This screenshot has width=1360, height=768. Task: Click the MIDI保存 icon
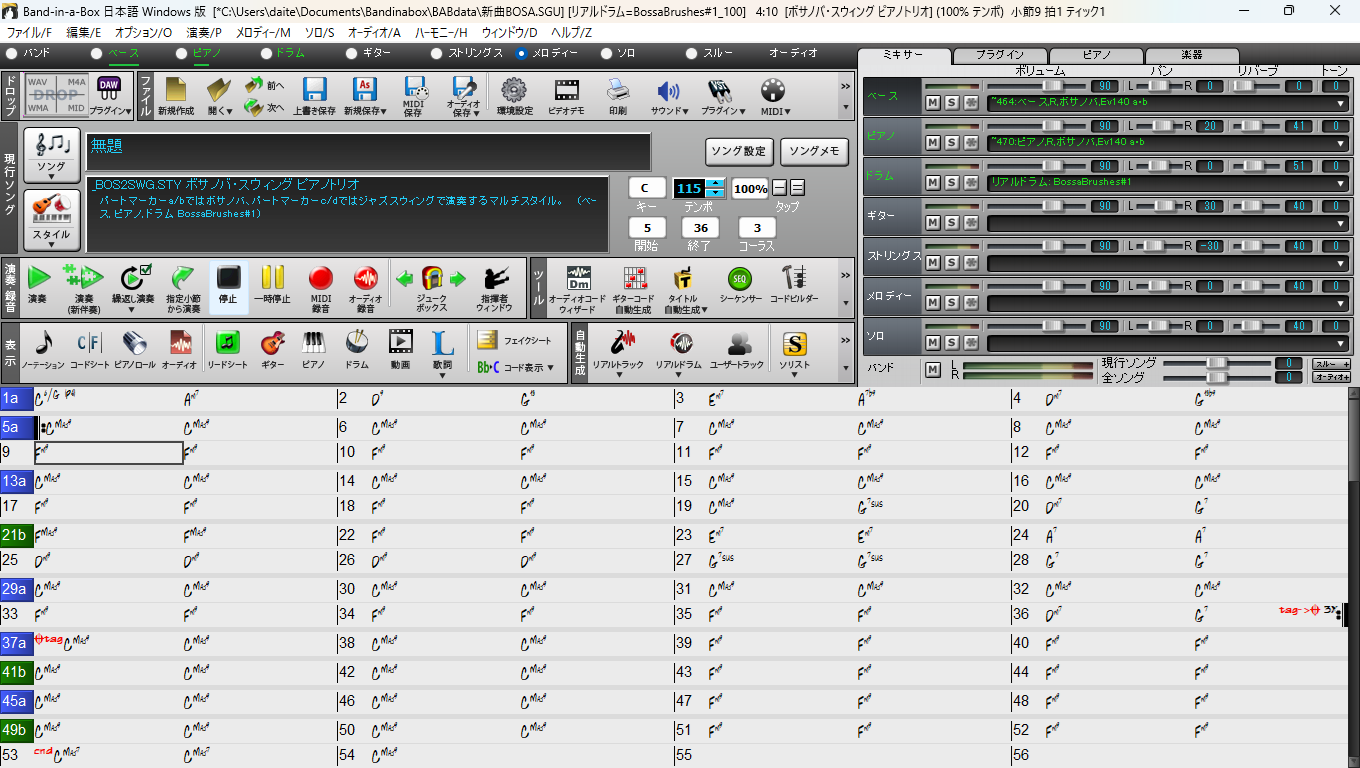pyautogui.click(x=413, y=95)
